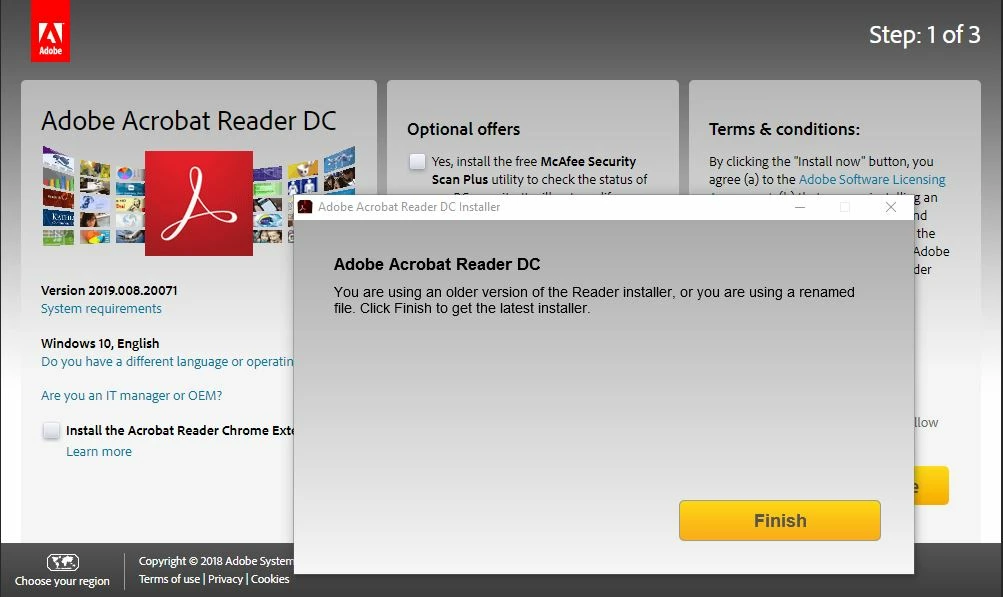
Task: Click Choose your region in footer
Action: click(62, 581)
